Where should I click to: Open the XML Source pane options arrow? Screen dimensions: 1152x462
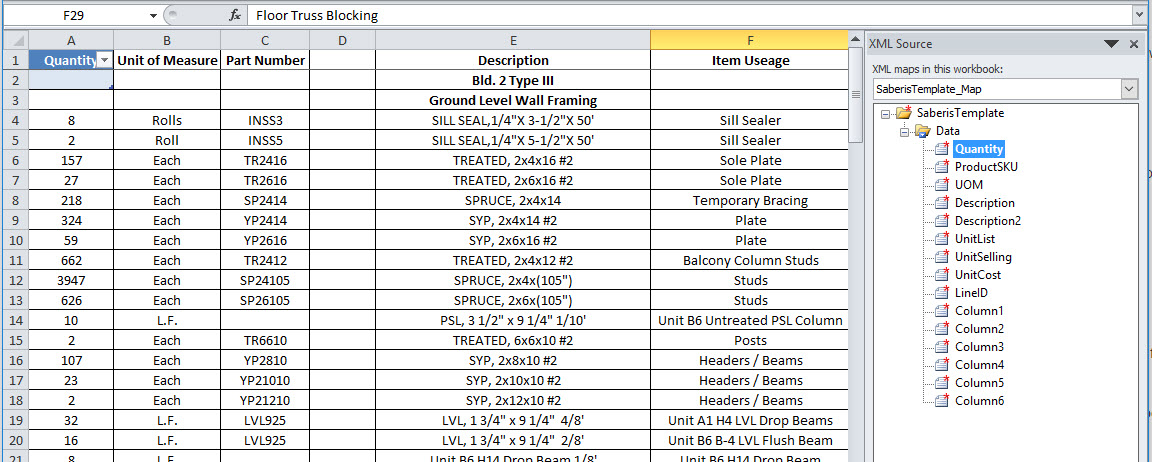click(x=1111, y=44)
